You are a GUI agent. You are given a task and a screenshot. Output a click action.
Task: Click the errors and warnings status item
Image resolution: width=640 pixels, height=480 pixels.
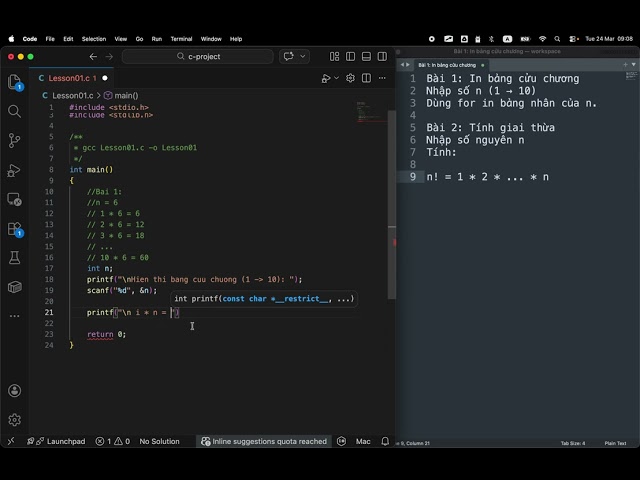click(113, 441)
